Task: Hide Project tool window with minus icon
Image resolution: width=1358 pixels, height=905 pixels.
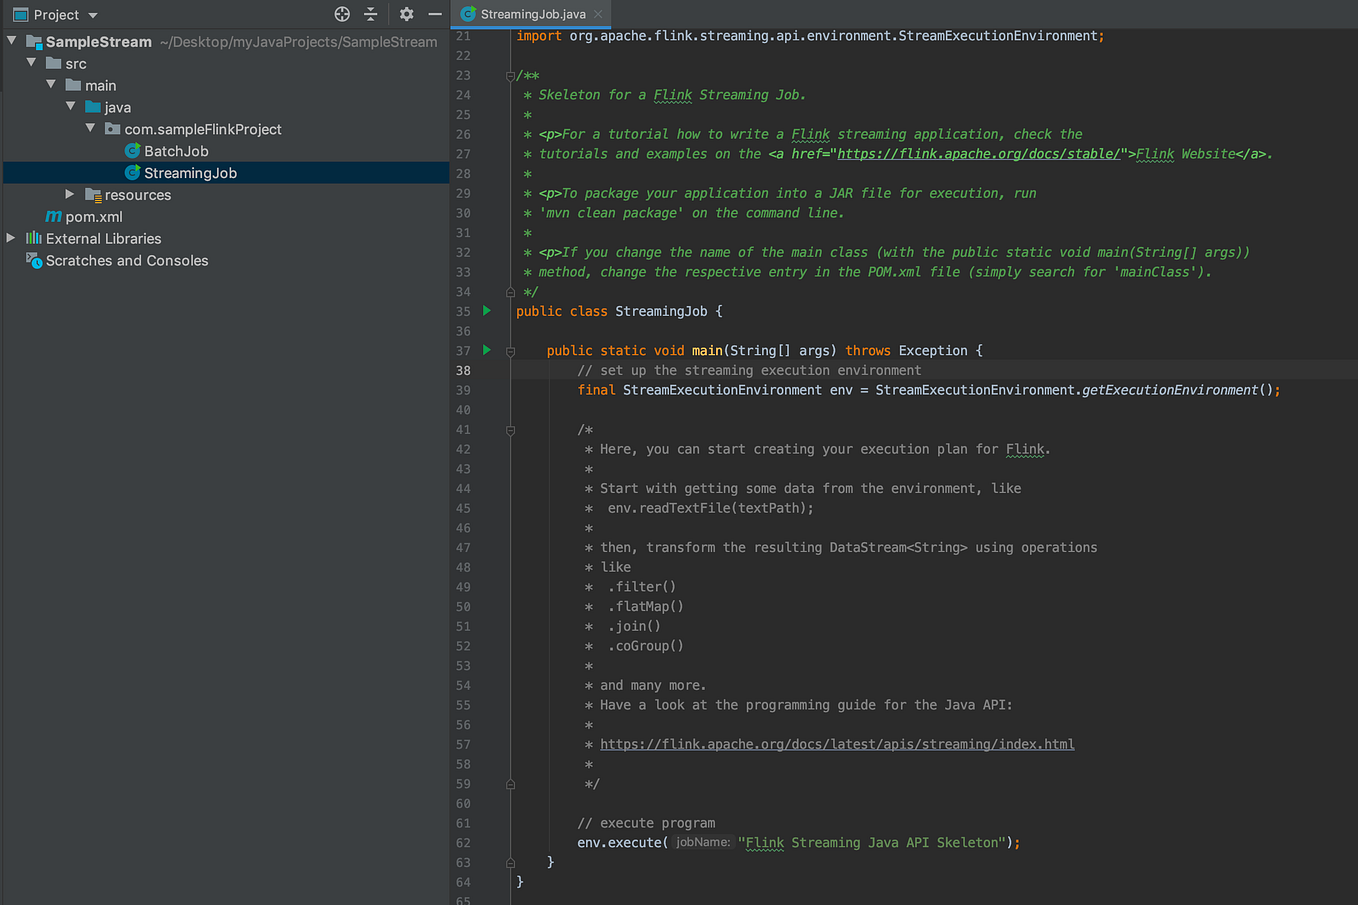Action: tap(434, 14)
